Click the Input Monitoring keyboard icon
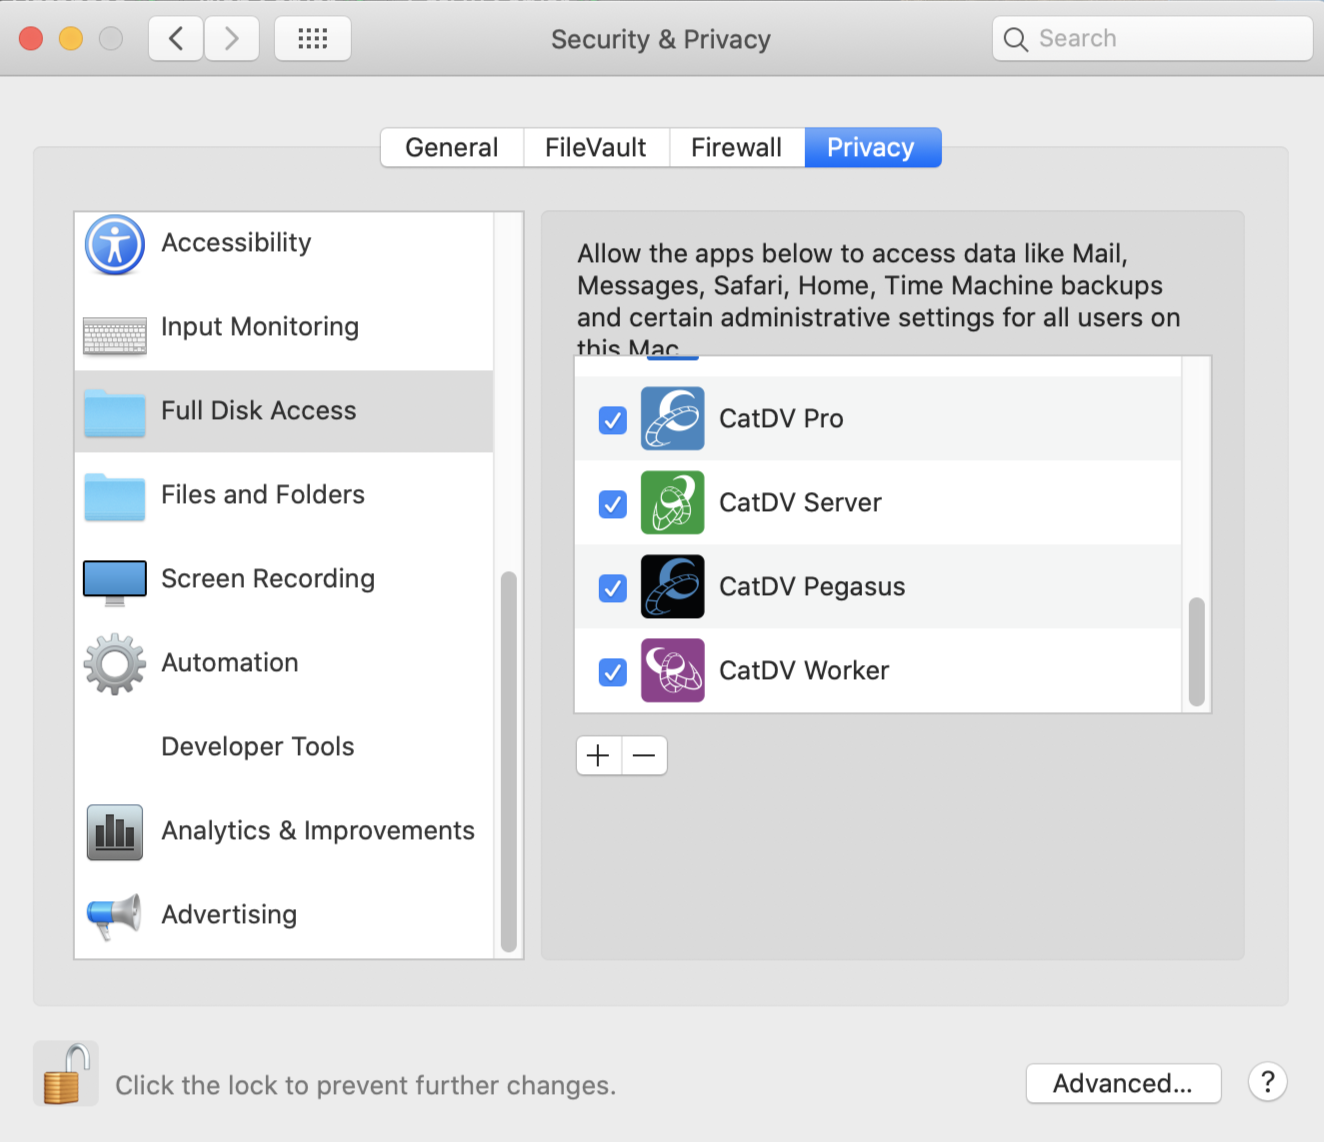 click(x=115, y=337)
